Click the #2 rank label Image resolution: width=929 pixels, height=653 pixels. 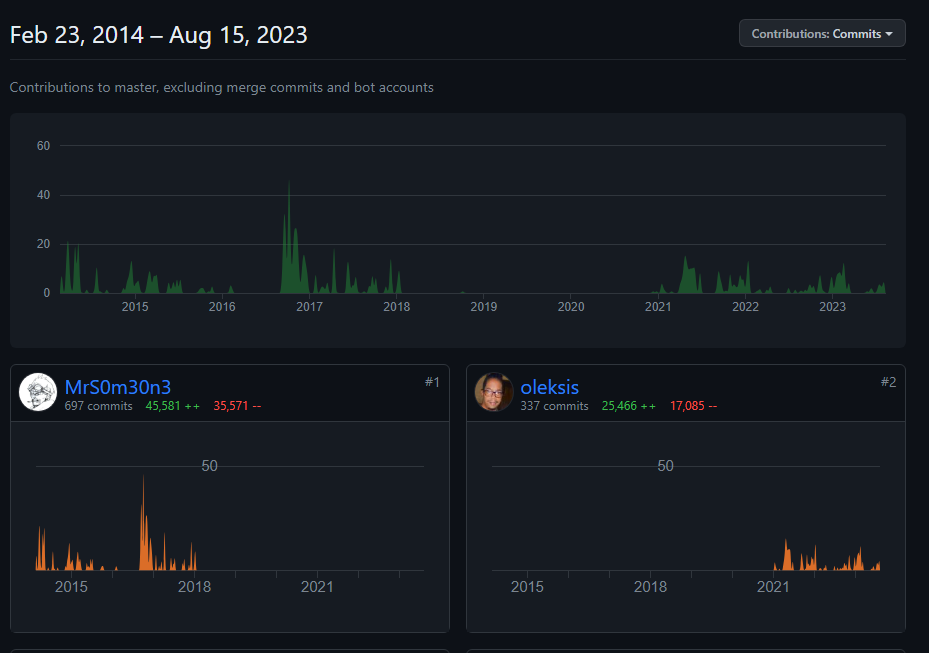click(888, 382)
